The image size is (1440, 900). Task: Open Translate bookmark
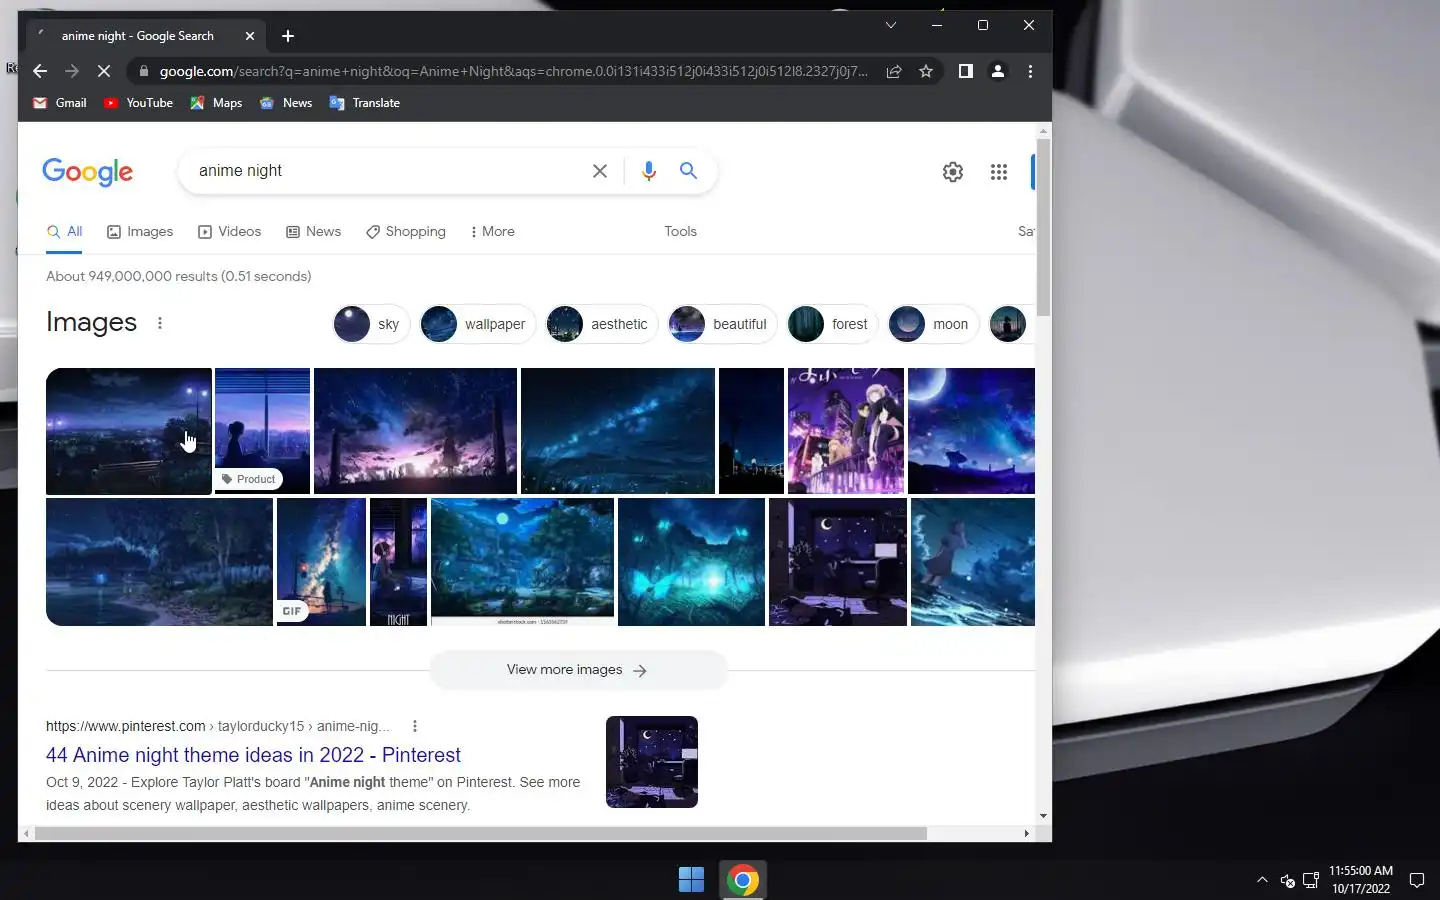click(365, 103)
